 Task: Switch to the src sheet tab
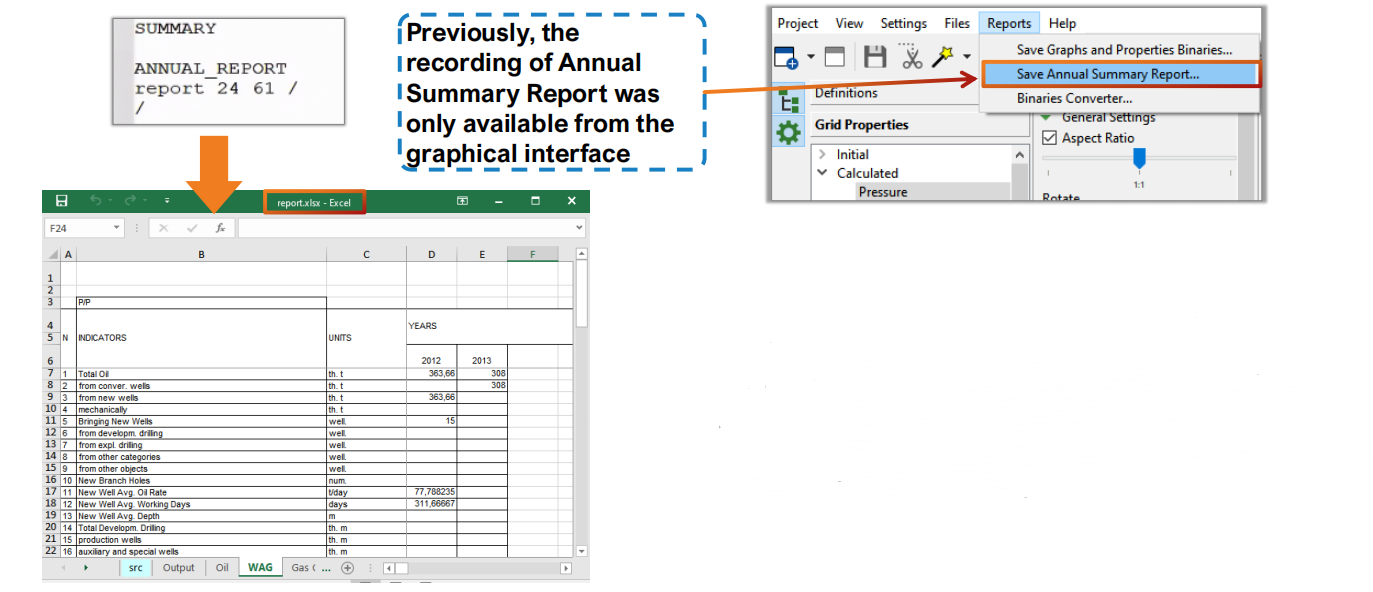pyautogui.click(x=135, y=568)
